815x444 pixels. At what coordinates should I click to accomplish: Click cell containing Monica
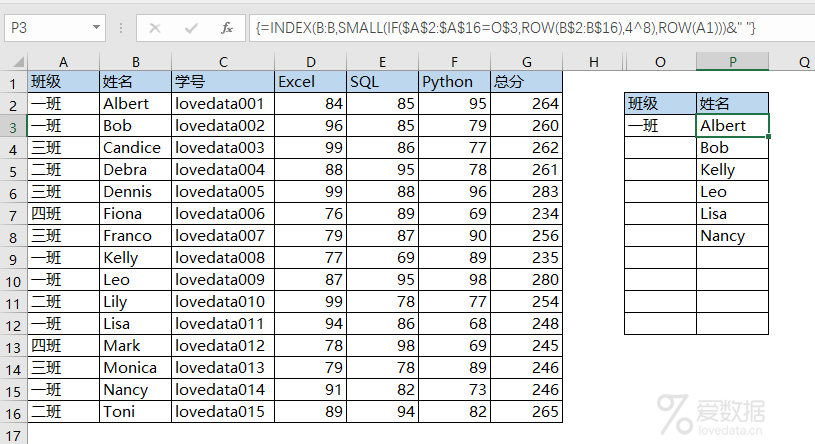pyautogui.click(x=136, y=368)
